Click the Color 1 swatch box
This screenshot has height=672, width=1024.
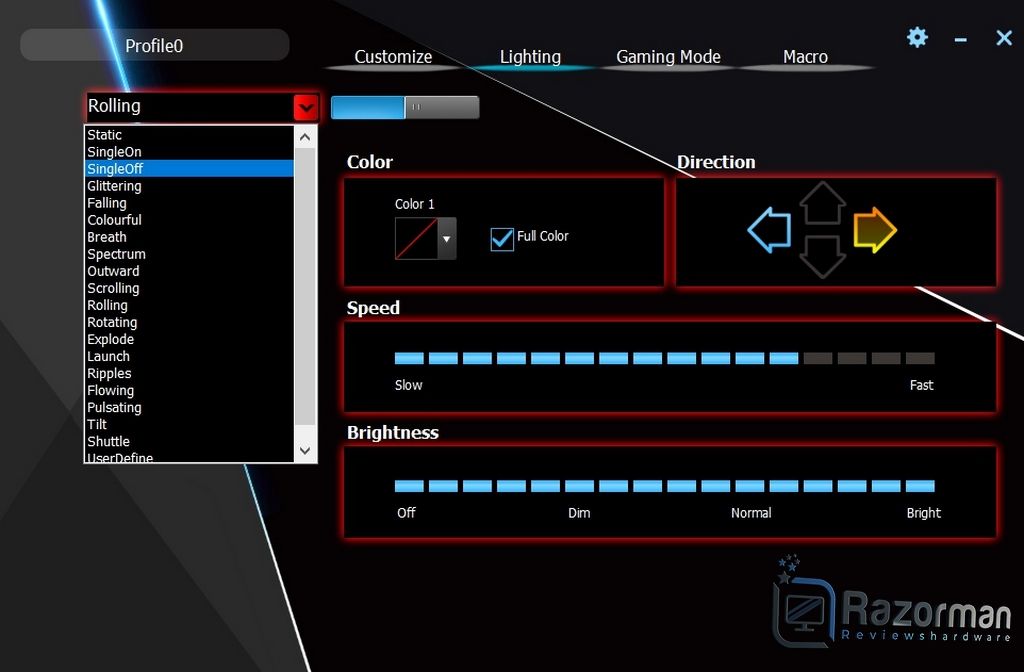417,239
